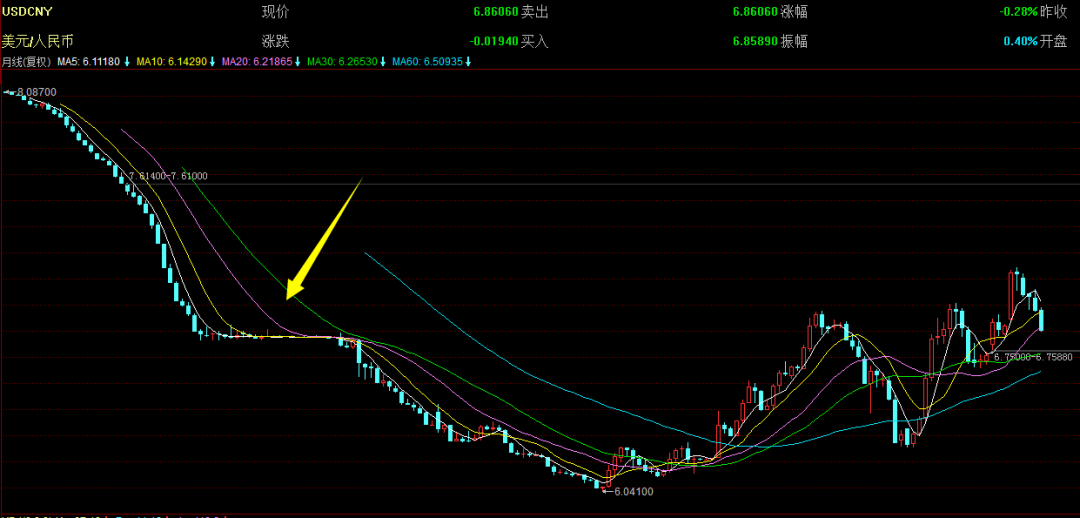This screenshot has height=518, width=1080.
Task: Click the USDCNY symbol title
Action: point(27,11)
